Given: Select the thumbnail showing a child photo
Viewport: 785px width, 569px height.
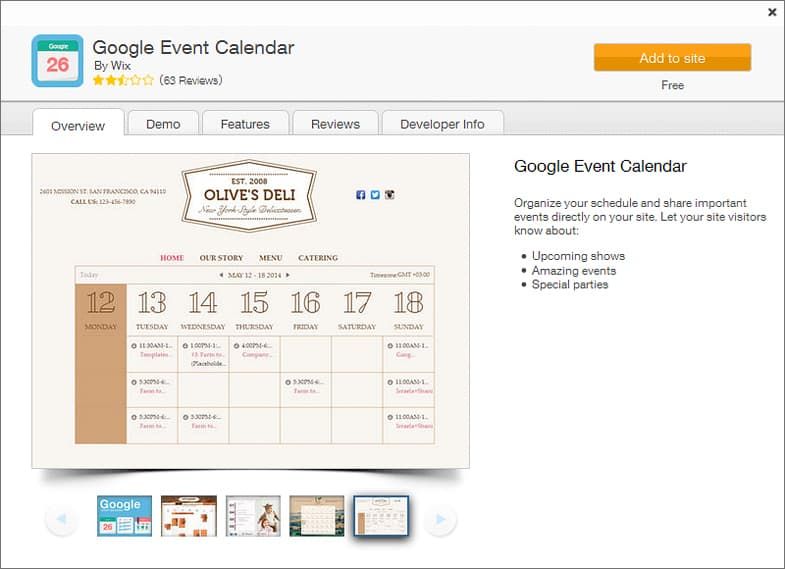Looking at the screenshot, I should click(253, 516).
